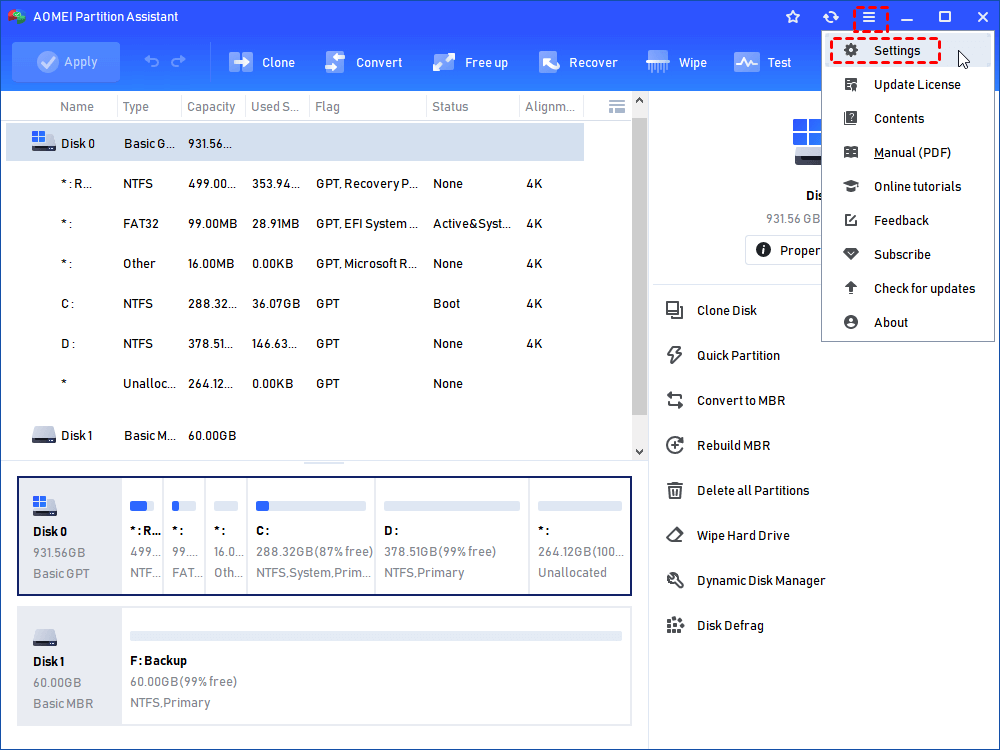Click the Apply button
The image size is (1000, 750).
click(x=66, y=62)
